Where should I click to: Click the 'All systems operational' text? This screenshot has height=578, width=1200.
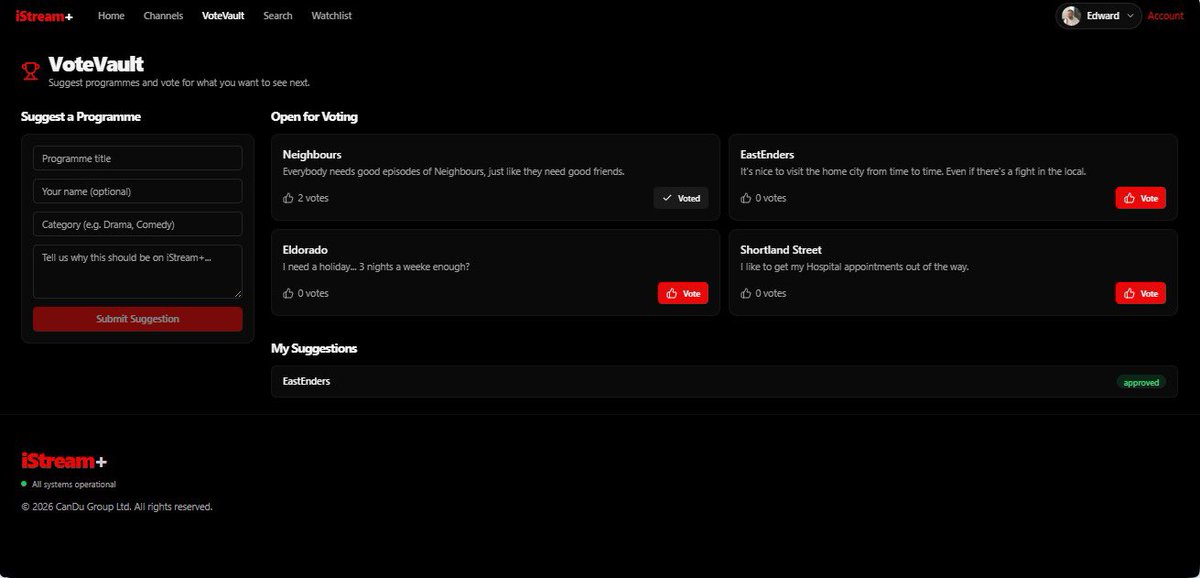tap(74, 484)
